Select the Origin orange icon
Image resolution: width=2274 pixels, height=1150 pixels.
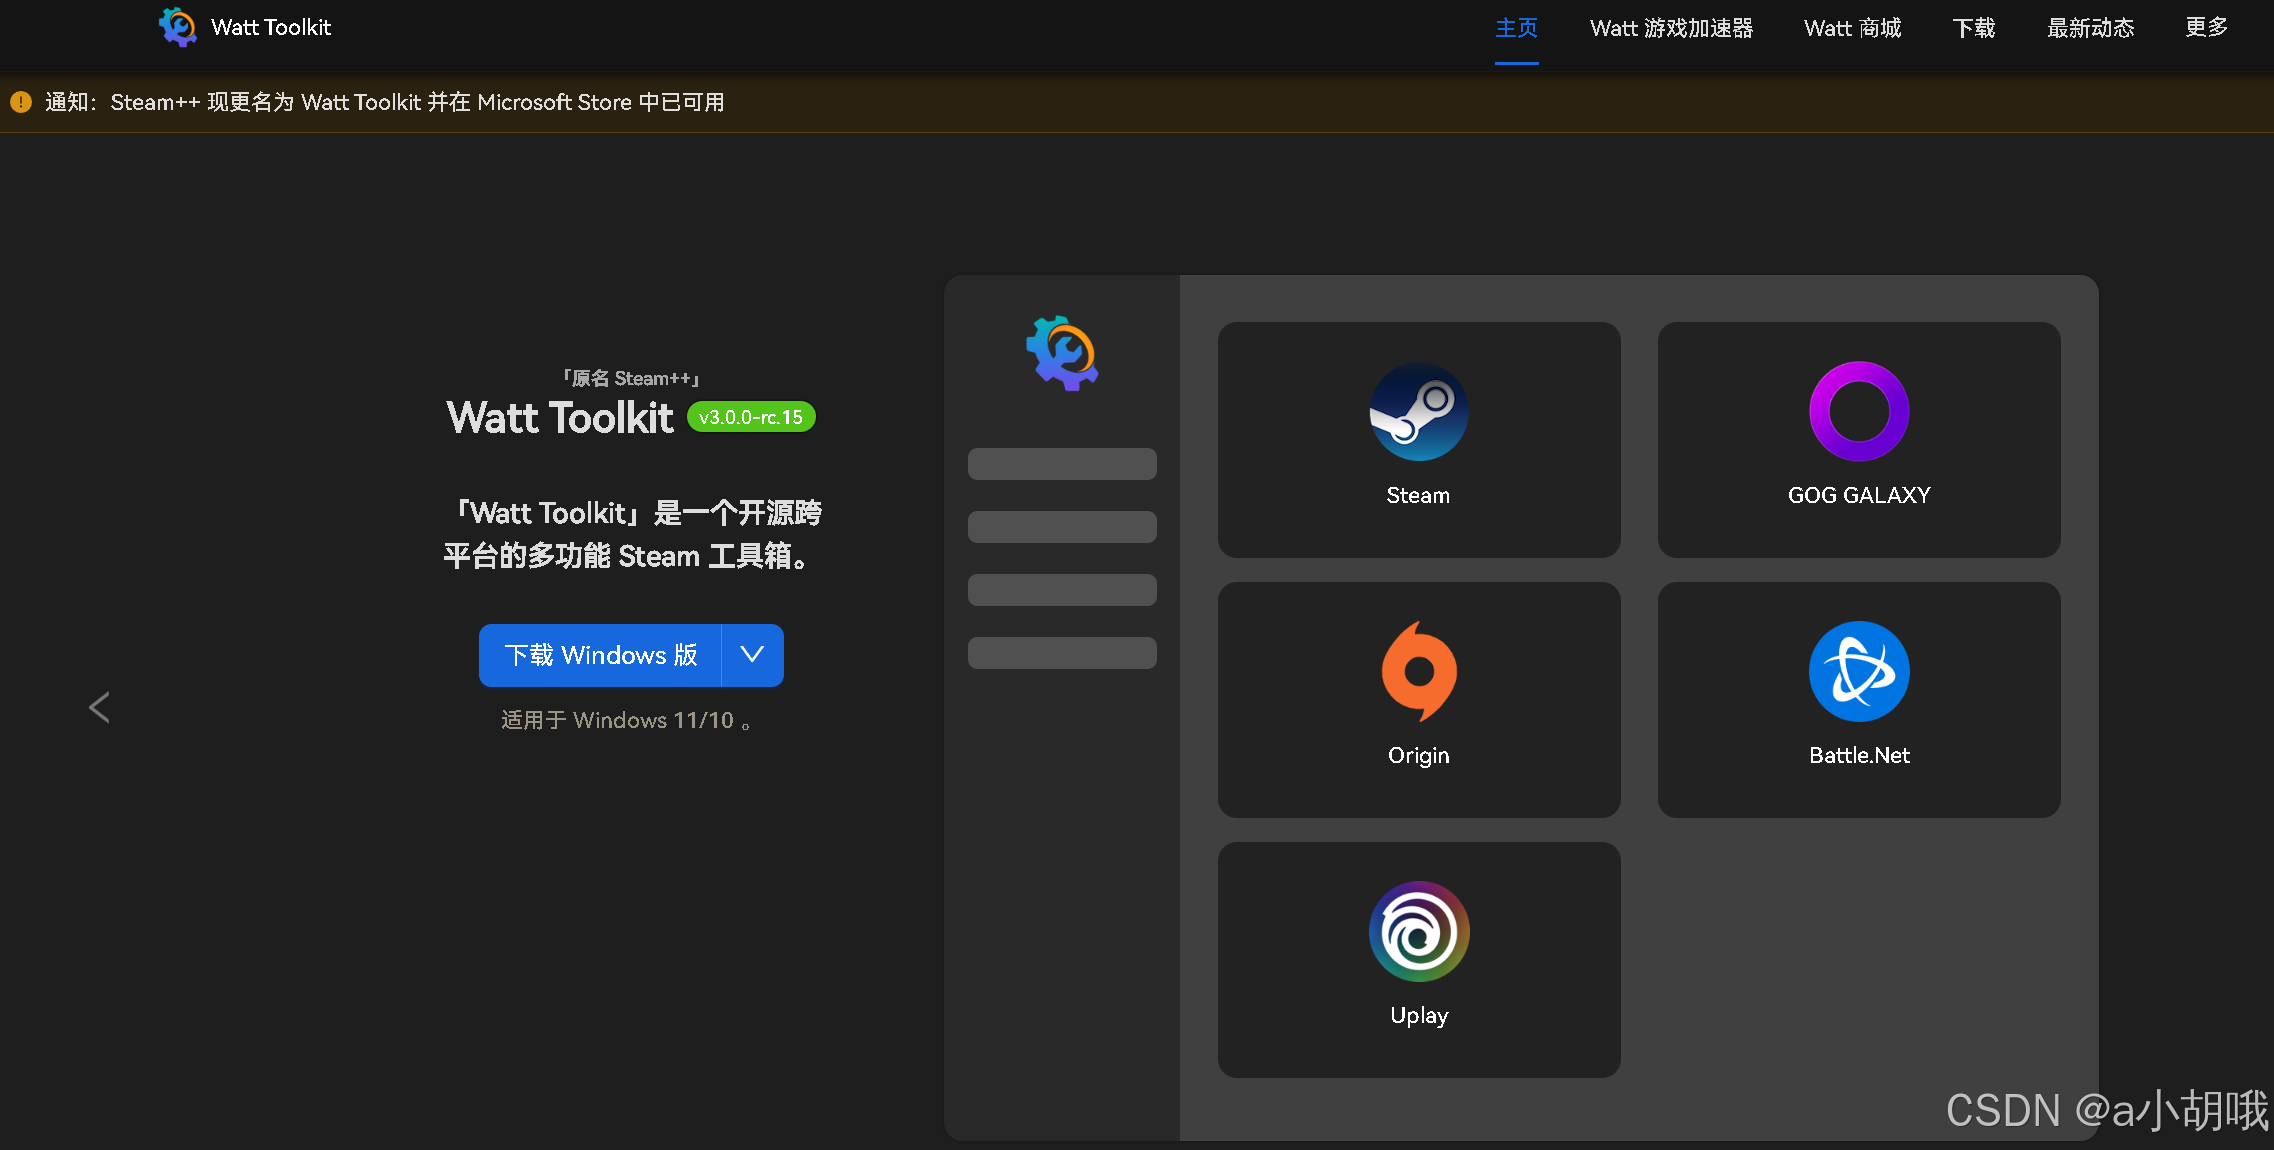1418,671
